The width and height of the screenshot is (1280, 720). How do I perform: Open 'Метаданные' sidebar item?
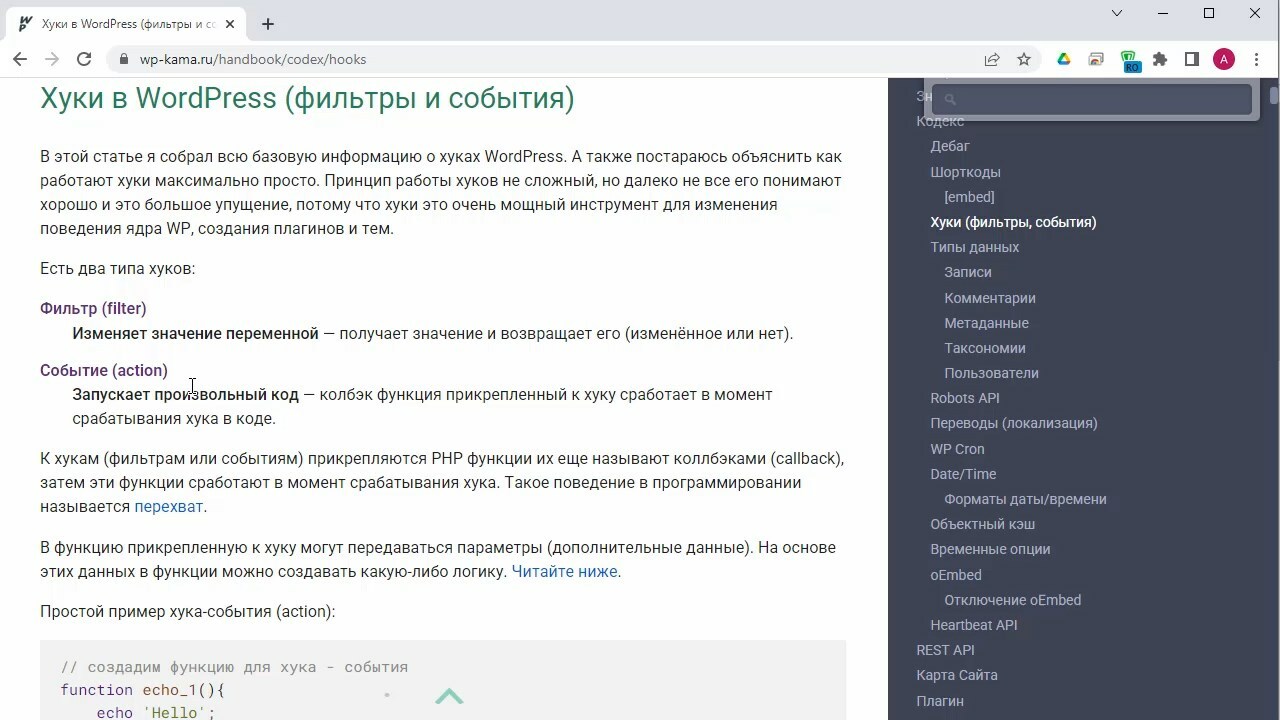pos(986,323)
